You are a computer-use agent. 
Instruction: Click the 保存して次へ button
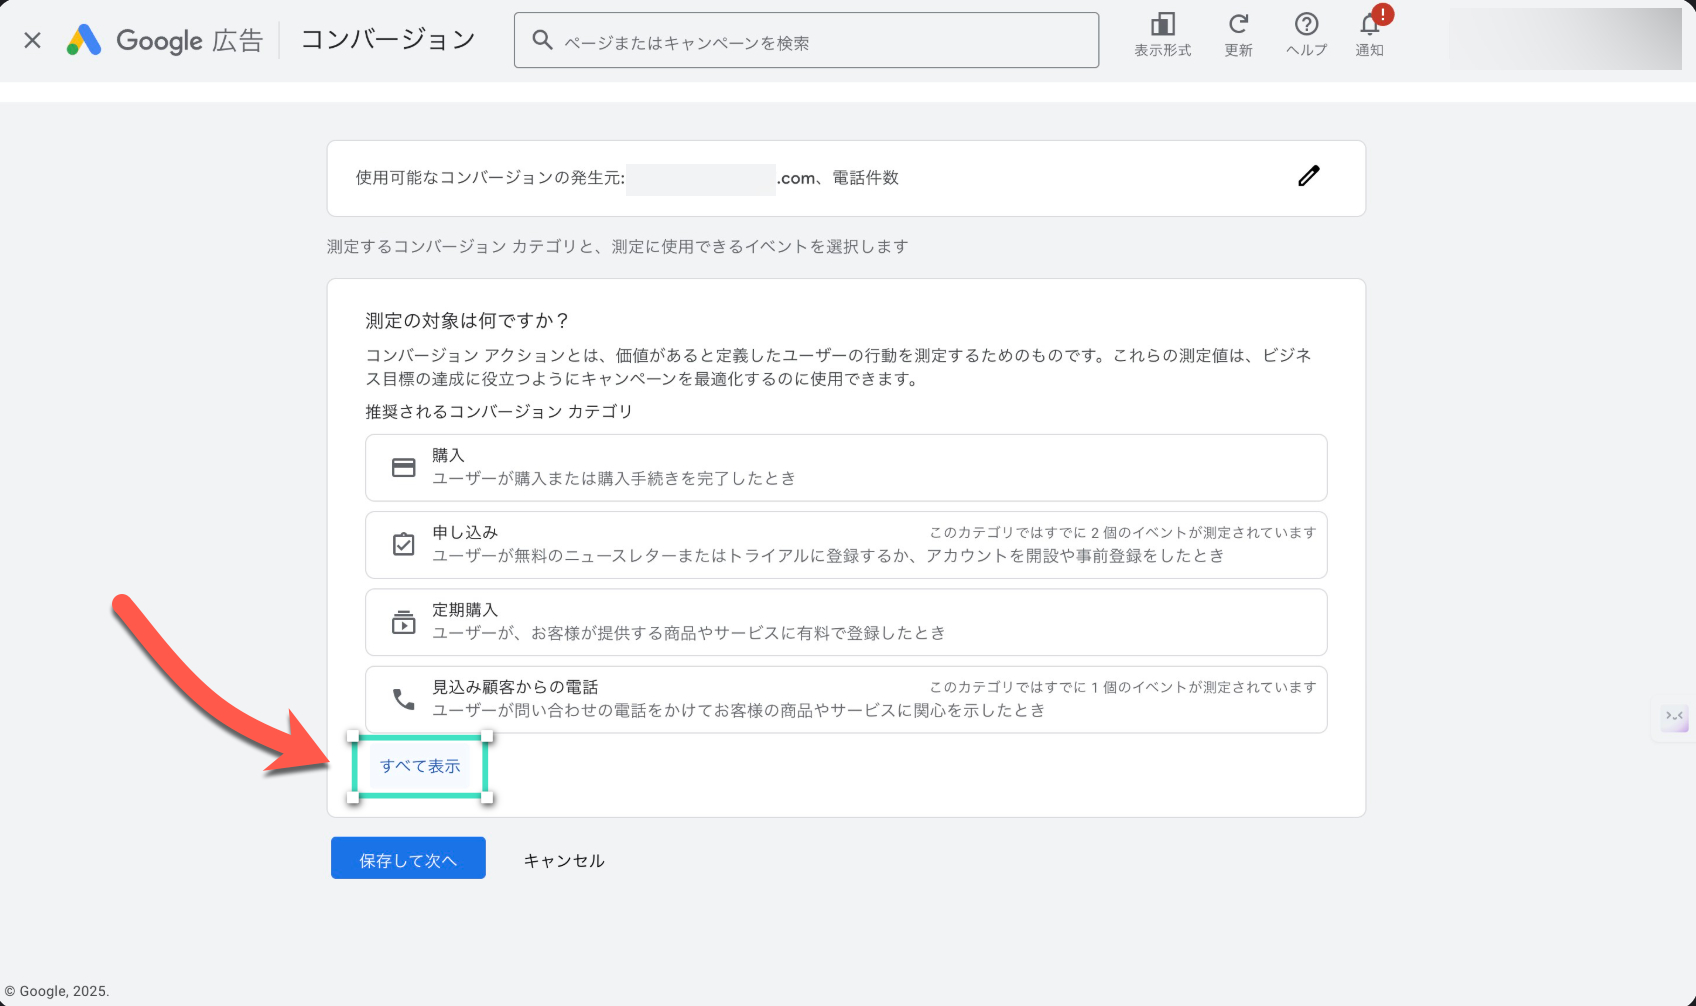pyautogui.click(x=407, y=858)
